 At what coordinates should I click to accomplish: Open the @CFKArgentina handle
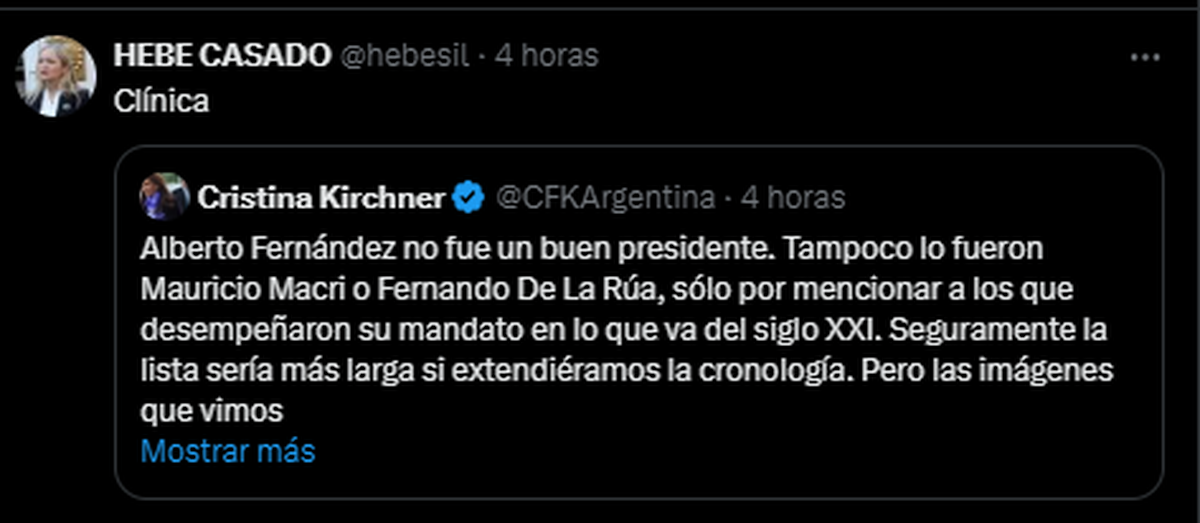[606, 198]
